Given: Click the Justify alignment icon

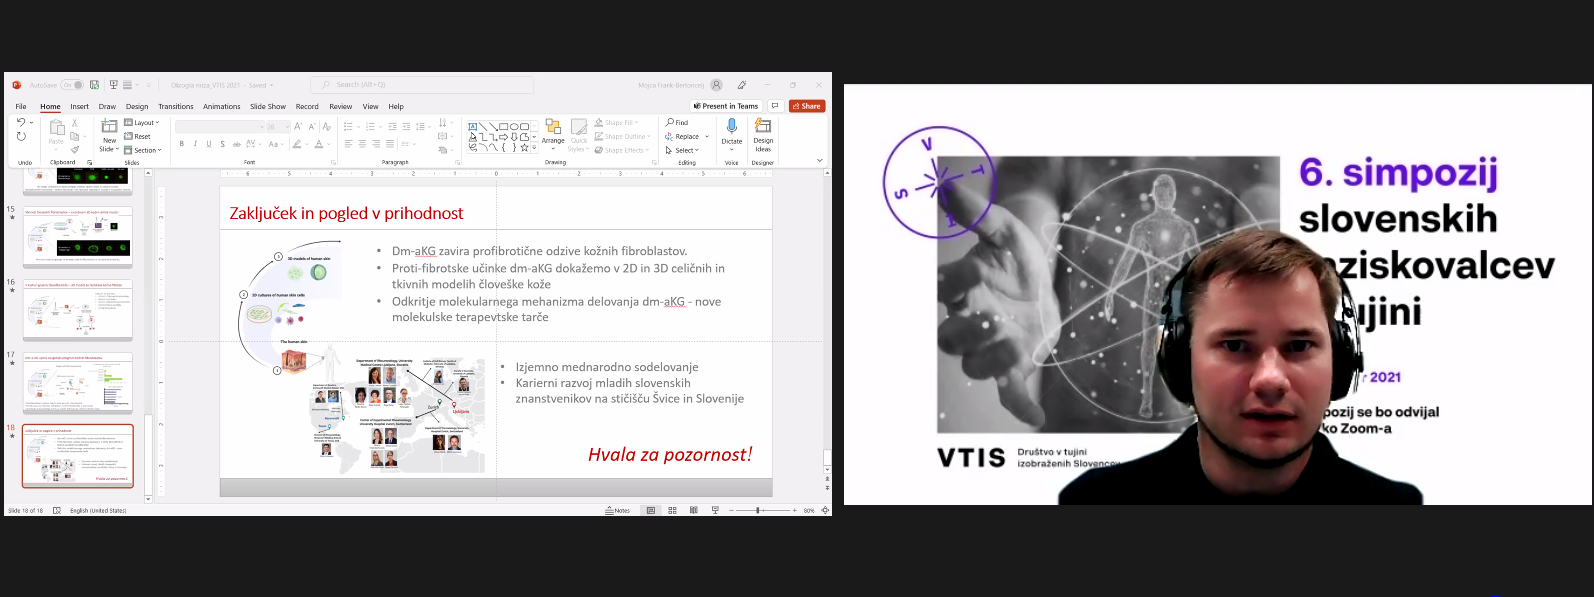Looking at the screenshot, I should [390, 144].
